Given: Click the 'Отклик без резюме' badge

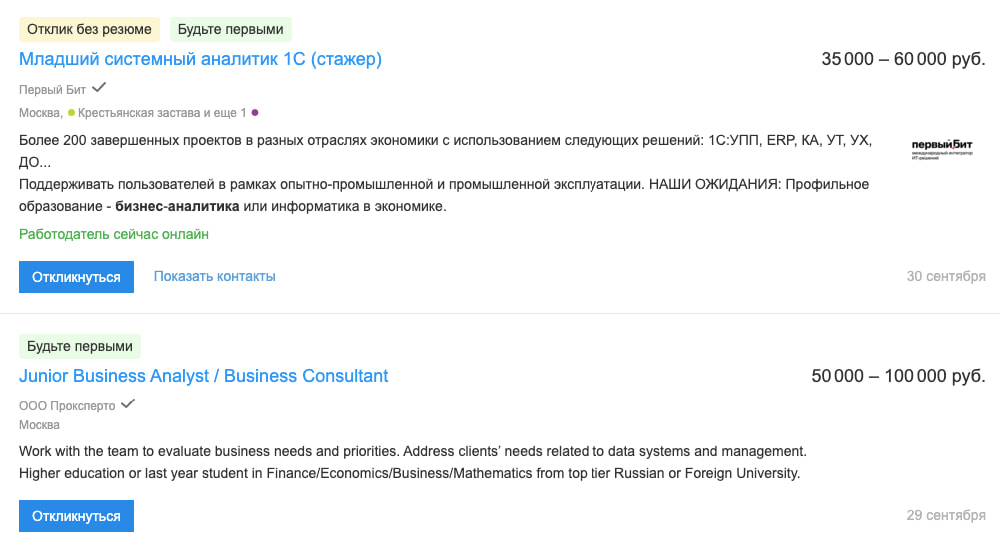Looking at the screenshot, I should (90, 29).
